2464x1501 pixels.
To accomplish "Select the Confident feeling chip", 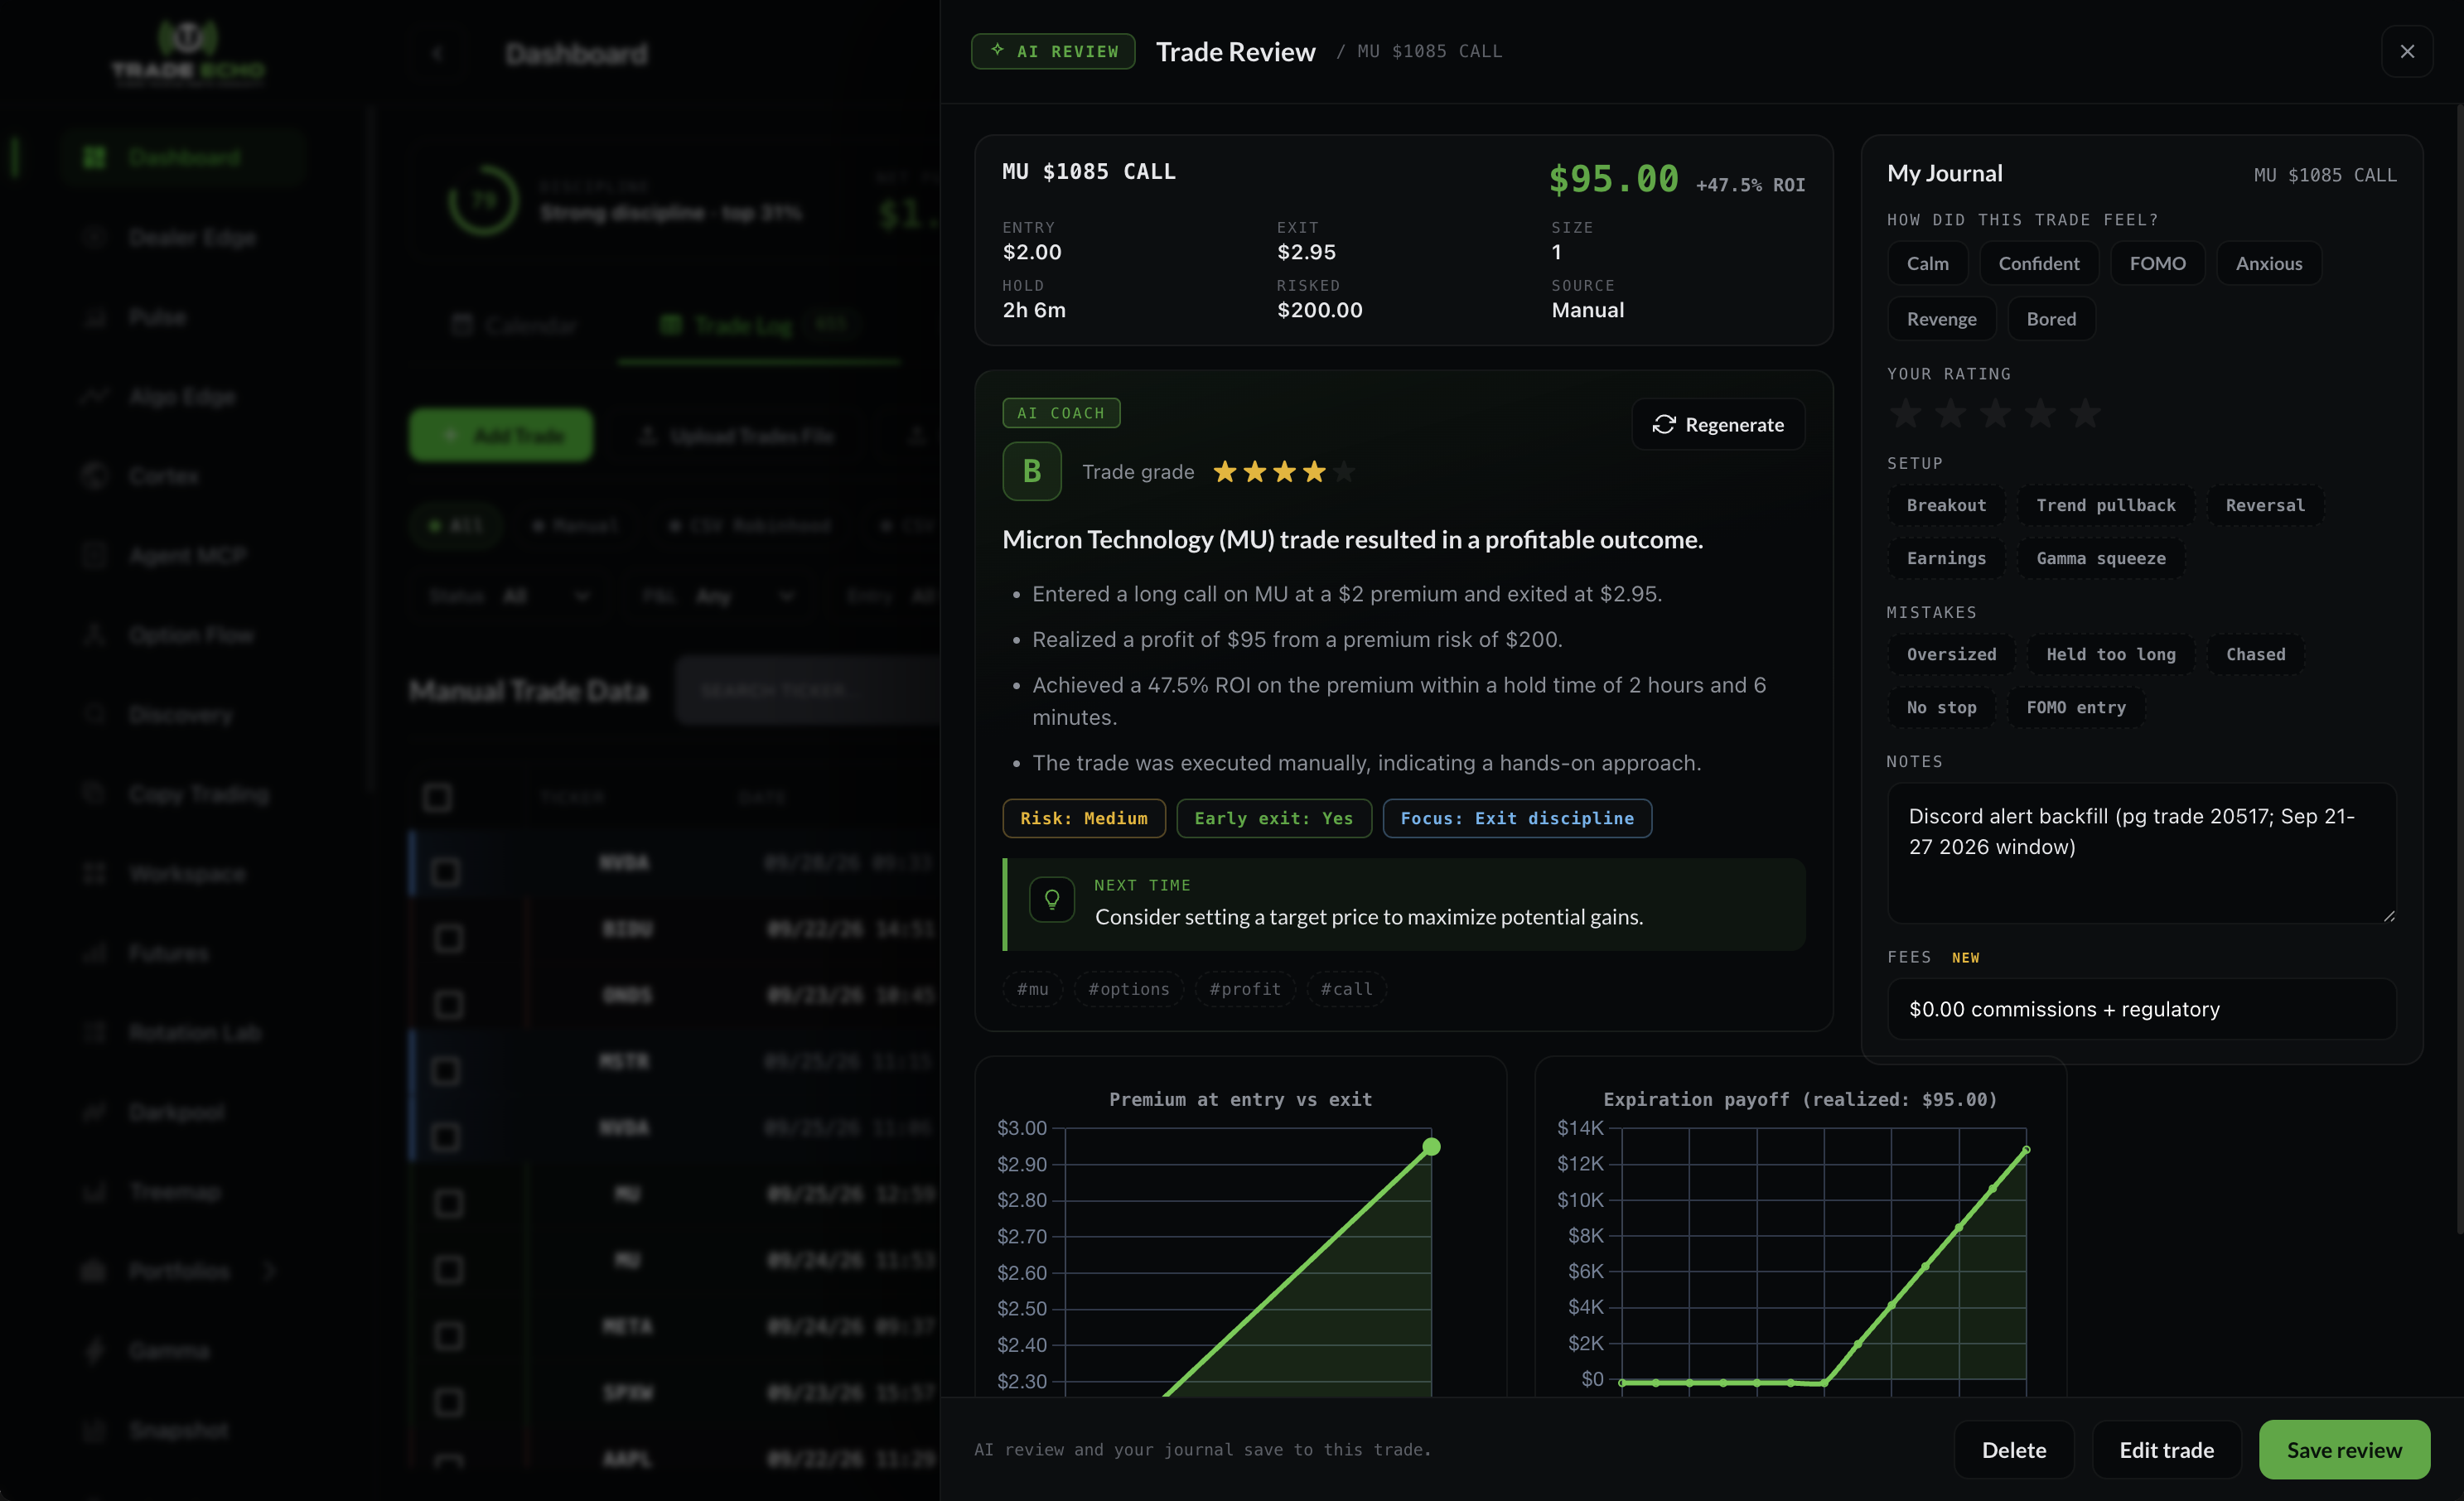I will 2038,263.
